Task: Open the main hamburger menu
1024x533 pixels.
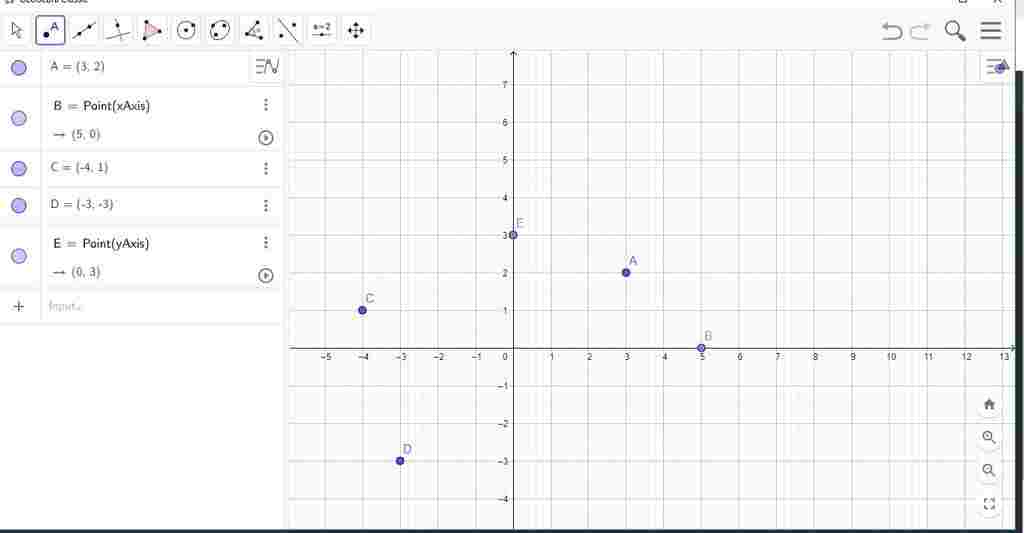Action: 990,31
